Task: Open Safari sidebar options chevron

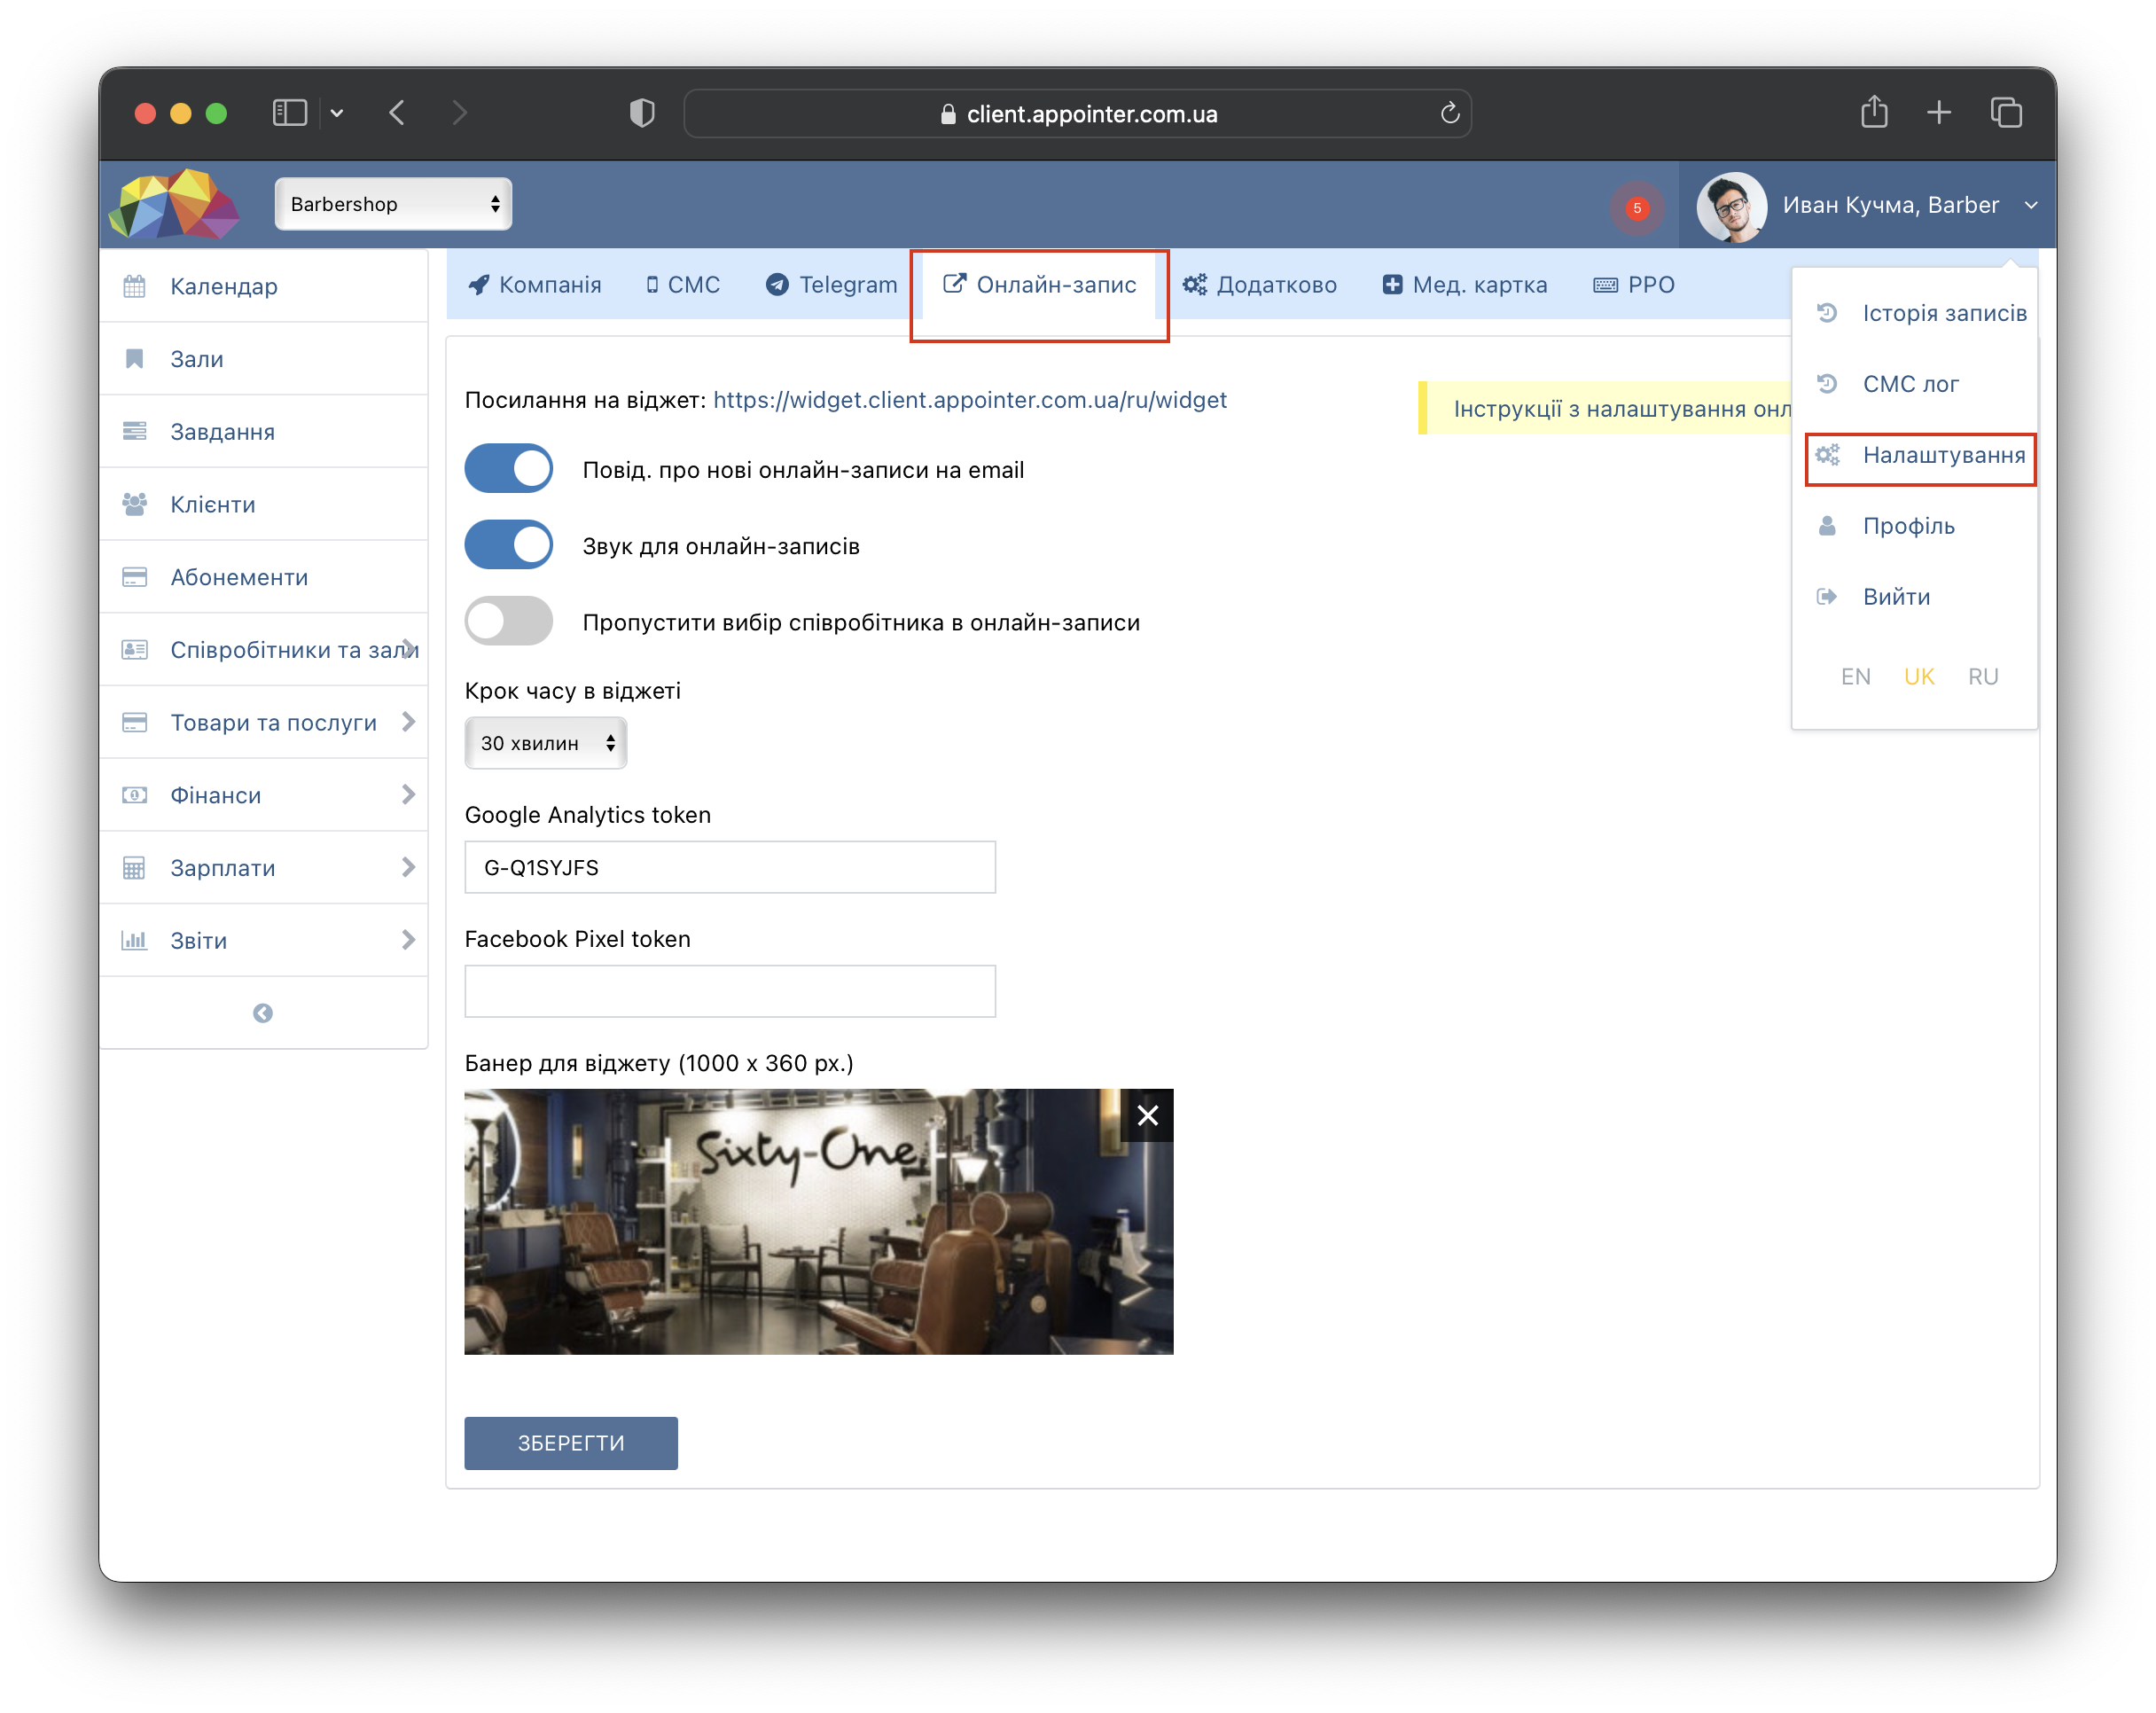Action: coord(337,113)
